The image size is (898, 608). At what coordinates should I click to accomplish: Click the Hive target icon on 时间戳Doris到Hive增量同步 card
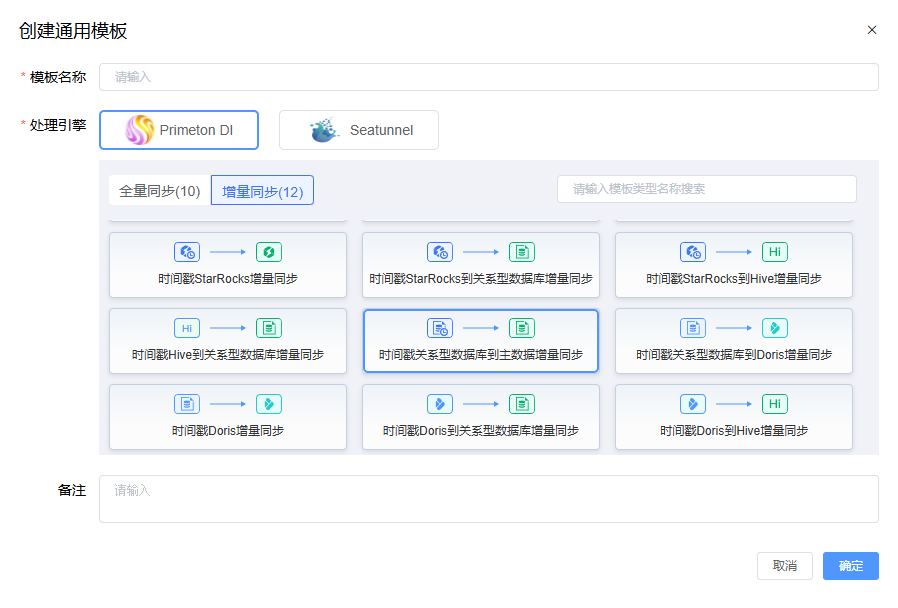pyautogui.click(x=775, y=403)
